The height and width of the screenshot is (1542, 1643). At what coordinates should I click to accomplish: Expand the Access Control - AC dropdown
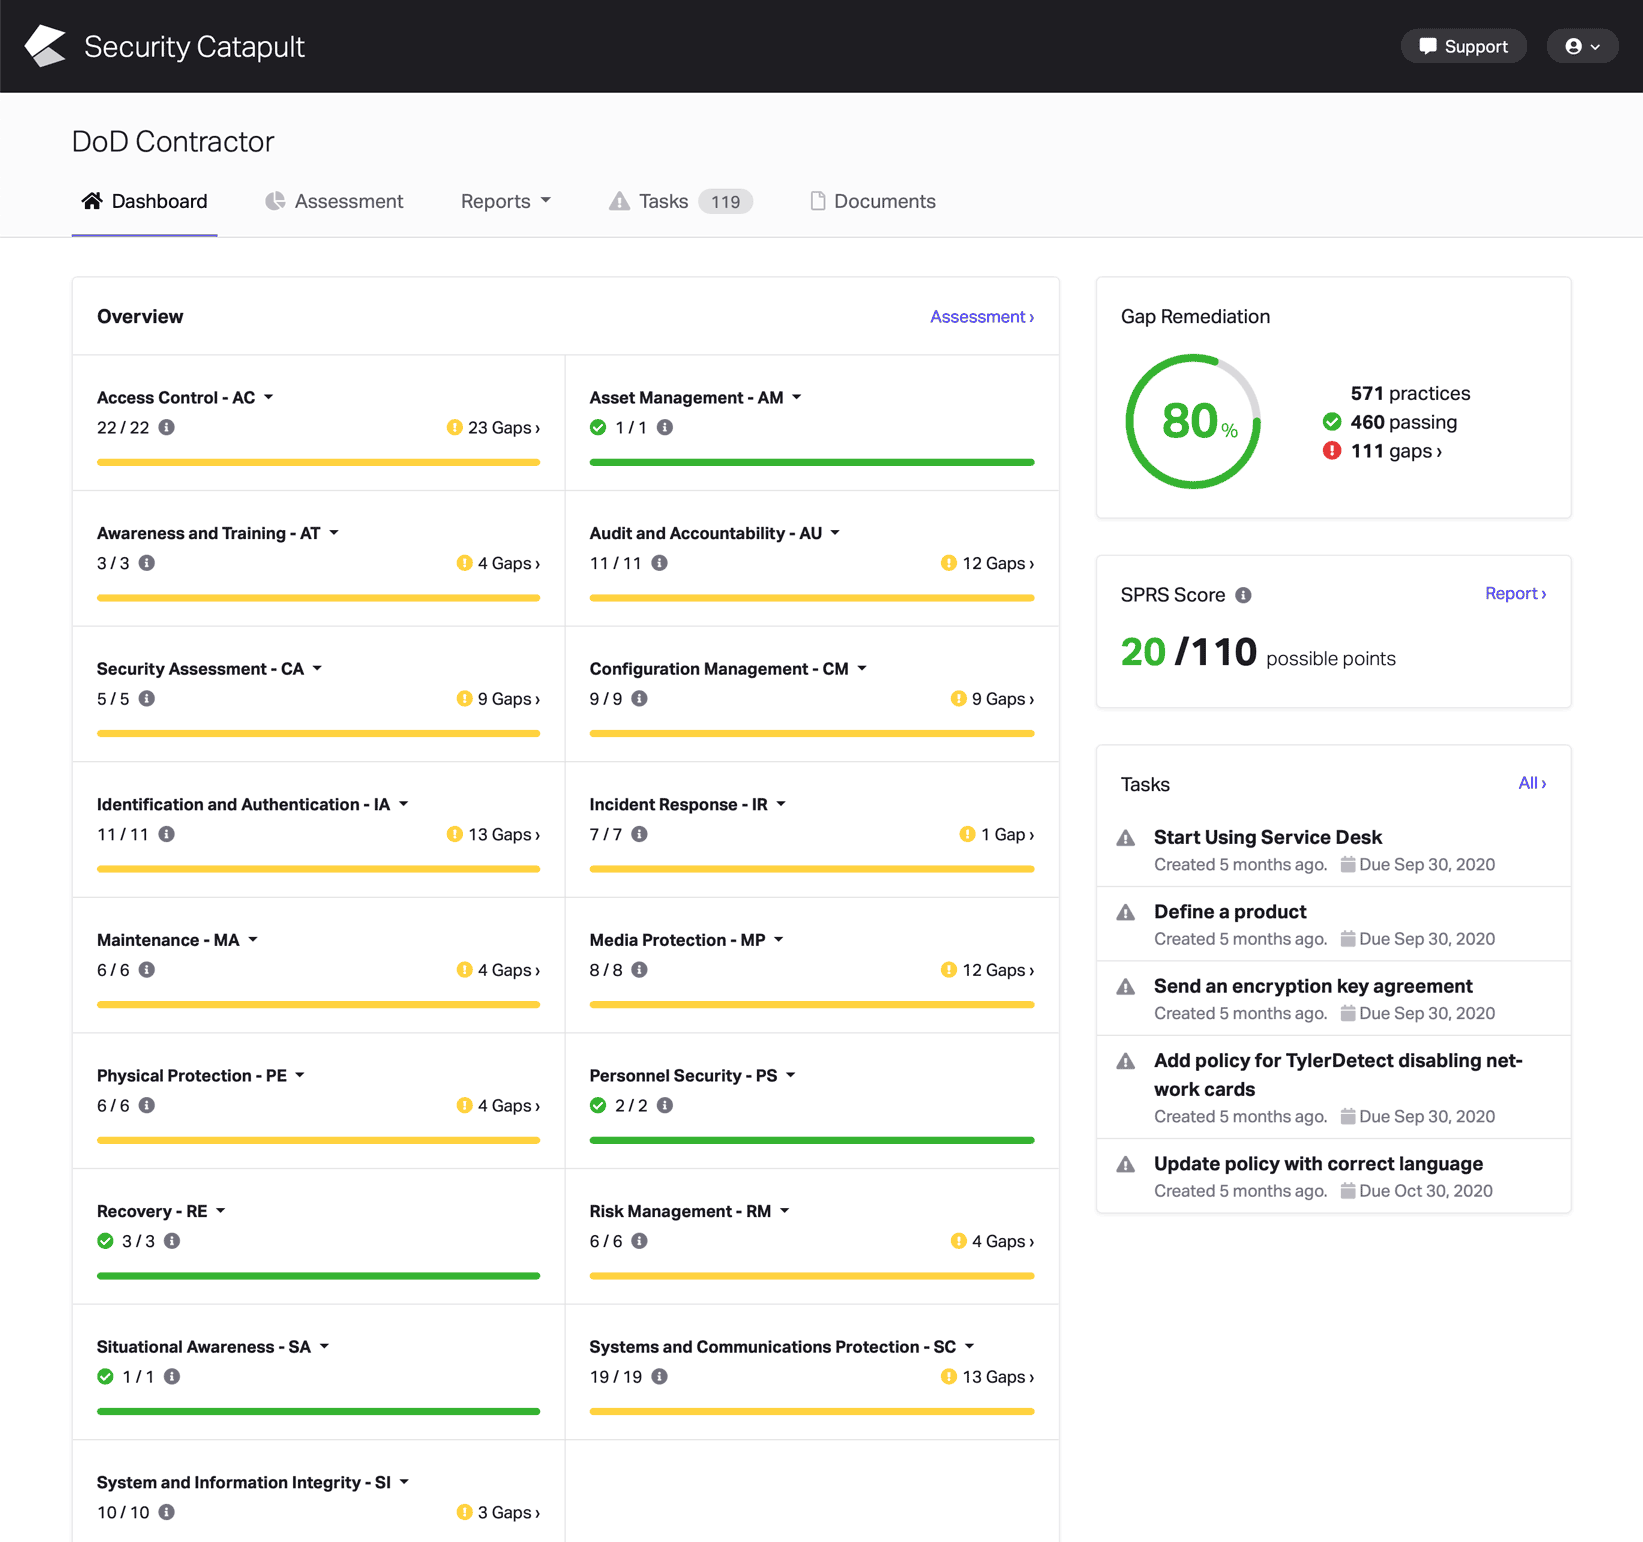point(268,397)
